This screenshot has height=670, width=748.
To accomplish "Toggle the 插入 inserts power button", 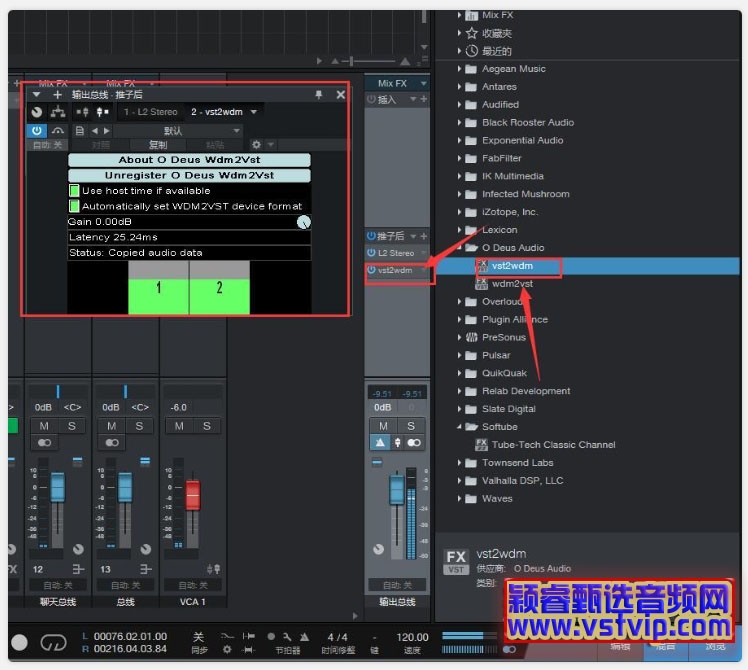I will tap(371, 99).
